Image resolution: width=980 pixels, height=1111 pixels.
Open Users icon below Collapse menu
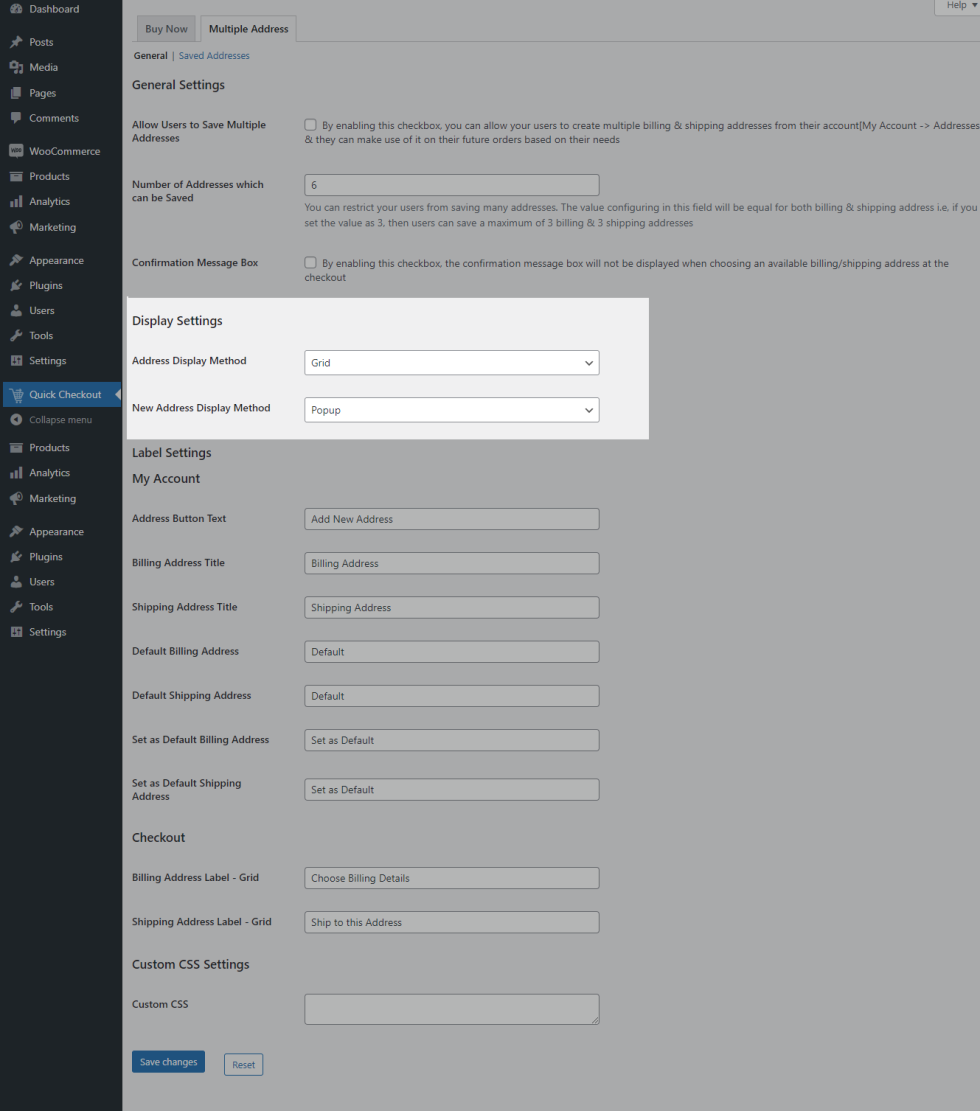(x=16, y=582)
